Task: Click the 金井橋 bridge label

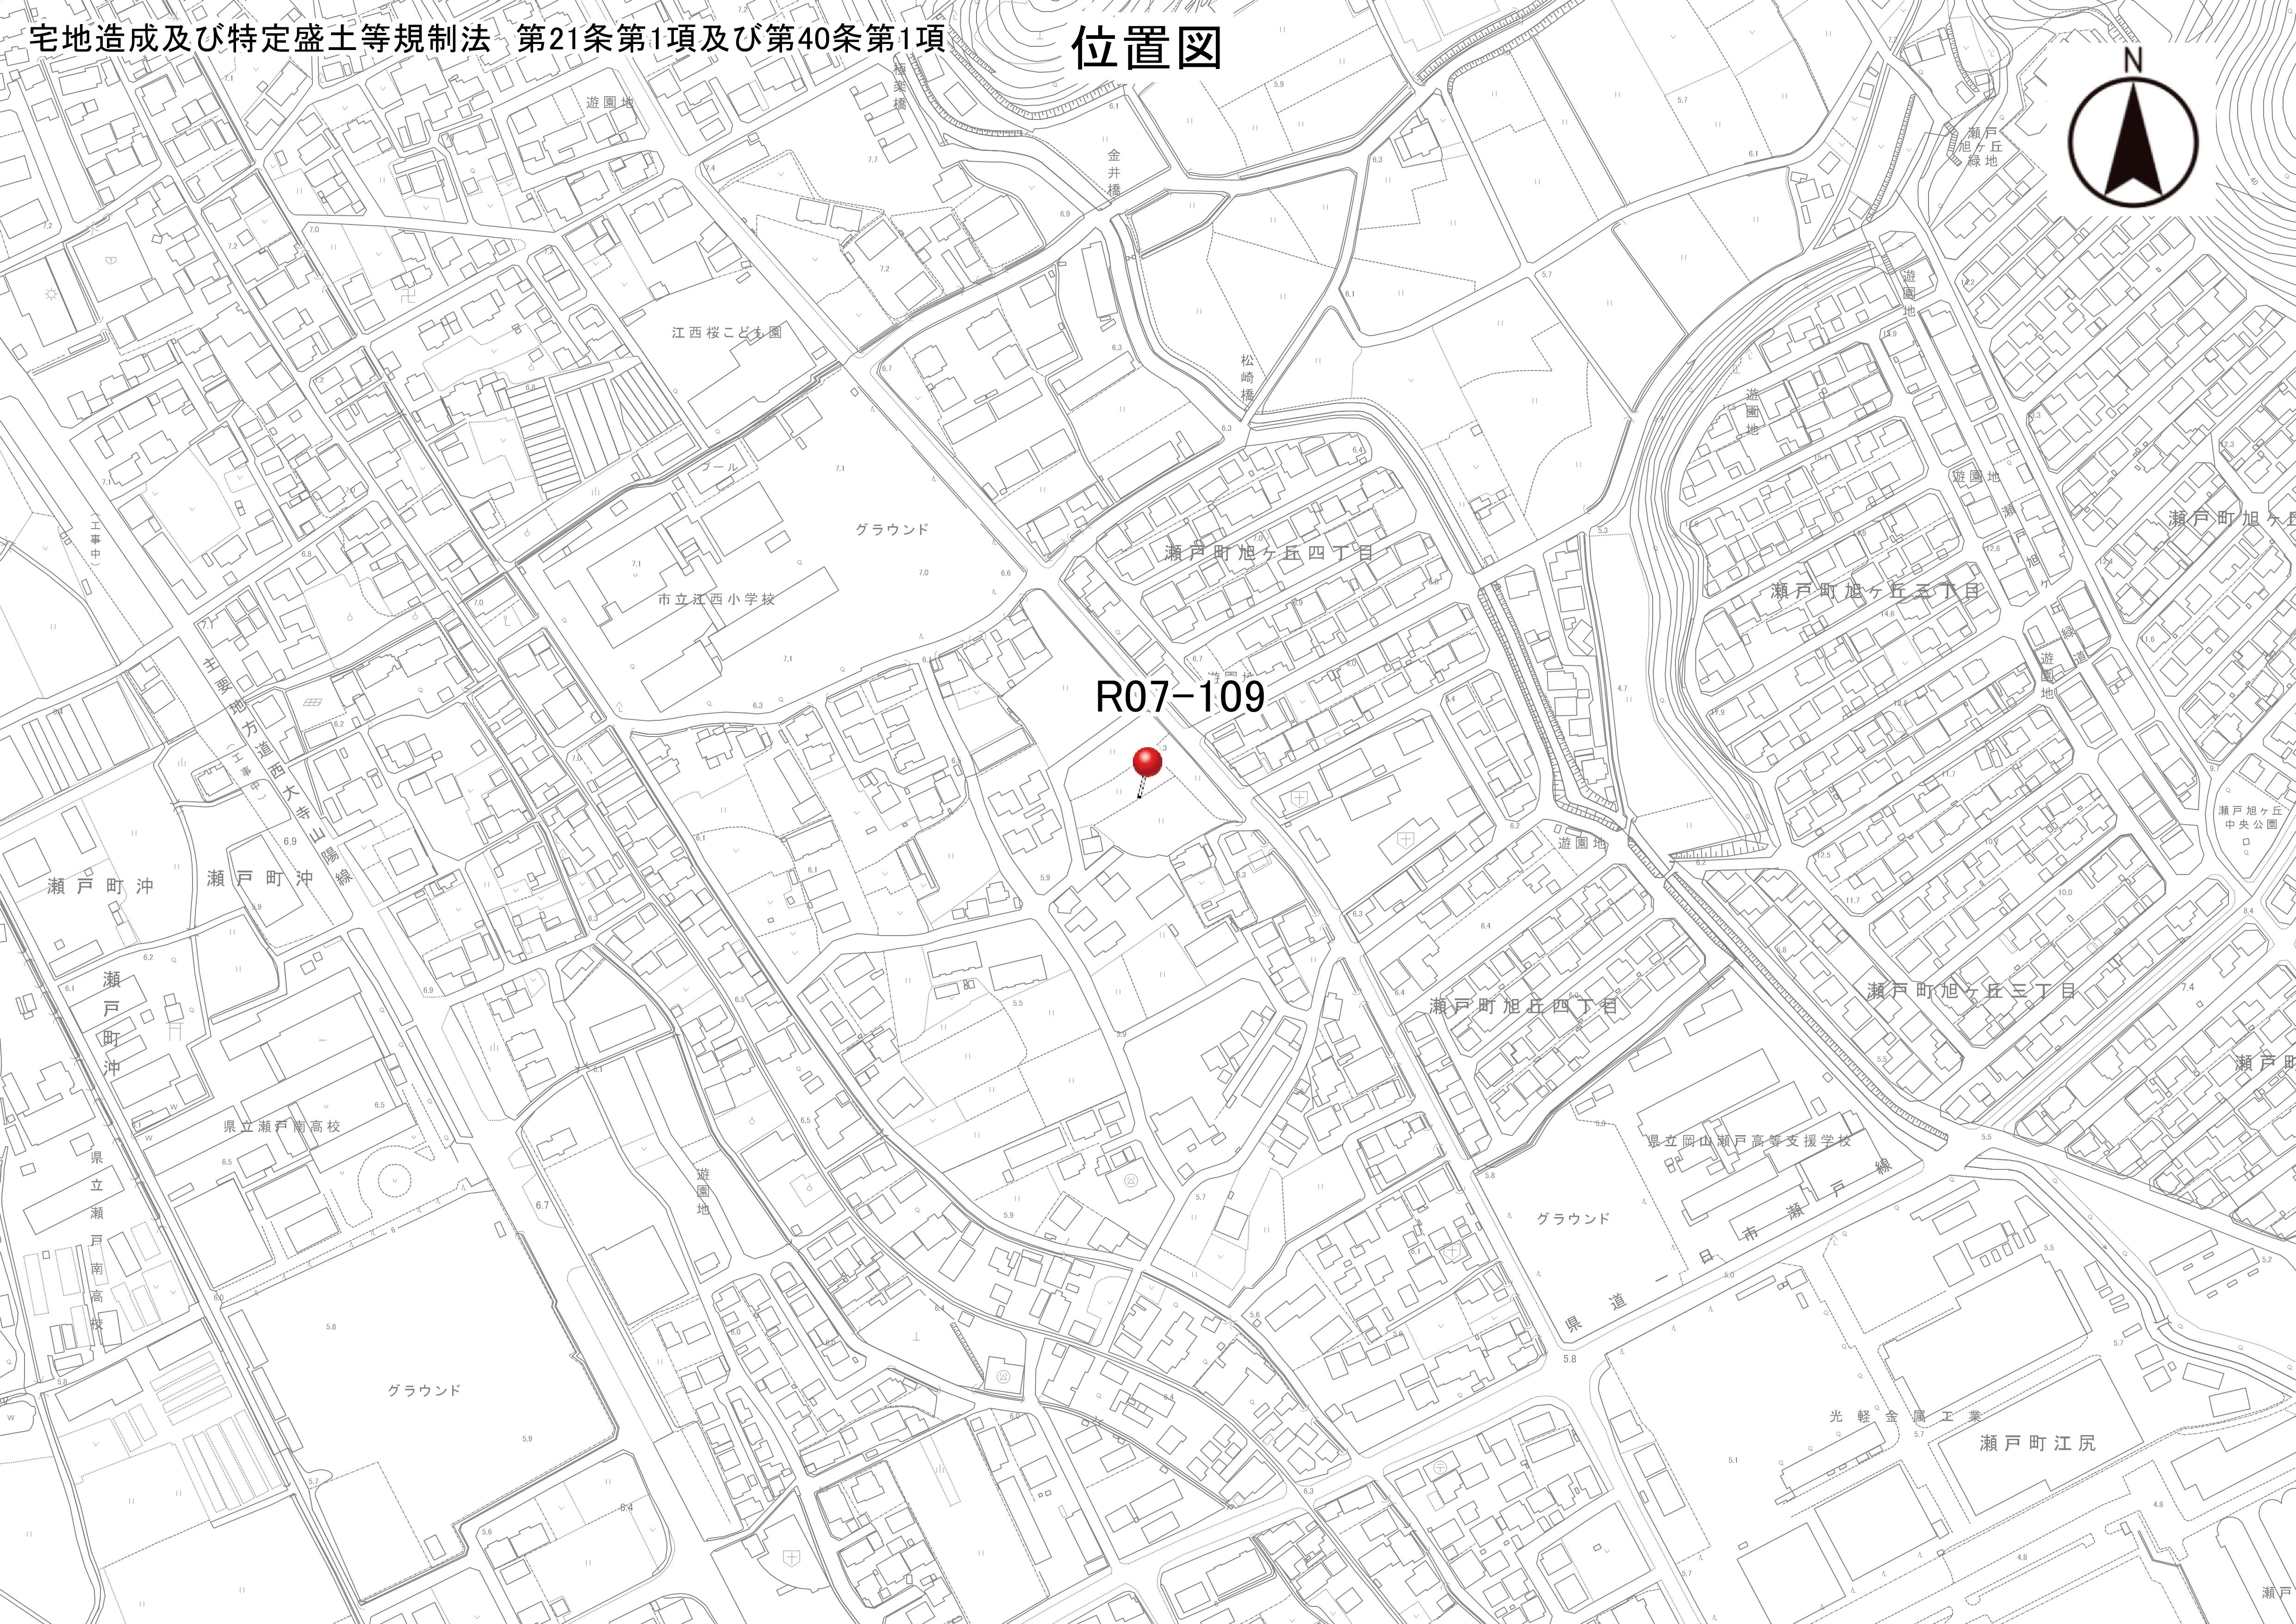Action: pos(1114,172)
